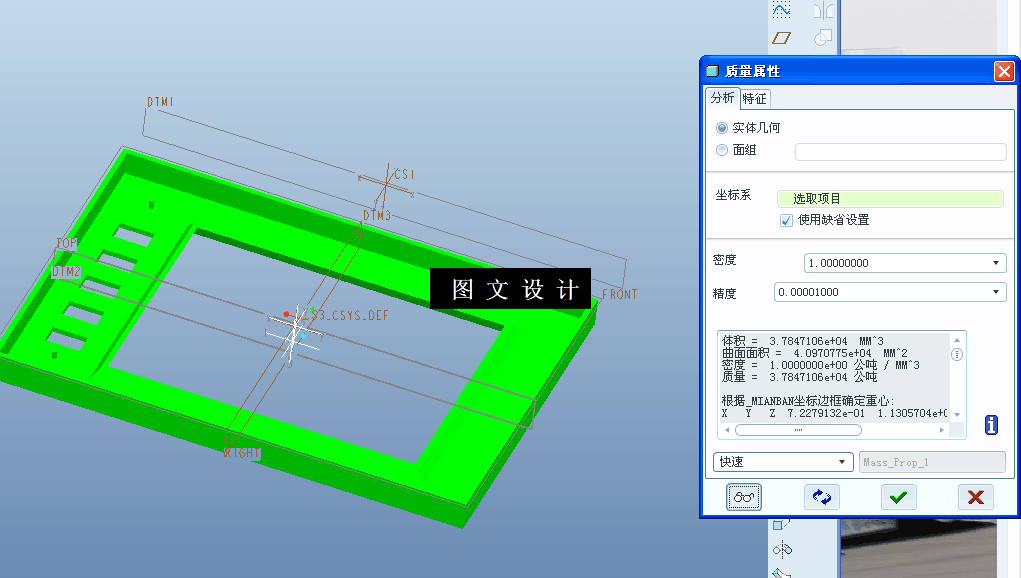Open the 密度 dropdown arrow
The width and height of the screenshot is (1021, 578).
(x=996, y=263)
